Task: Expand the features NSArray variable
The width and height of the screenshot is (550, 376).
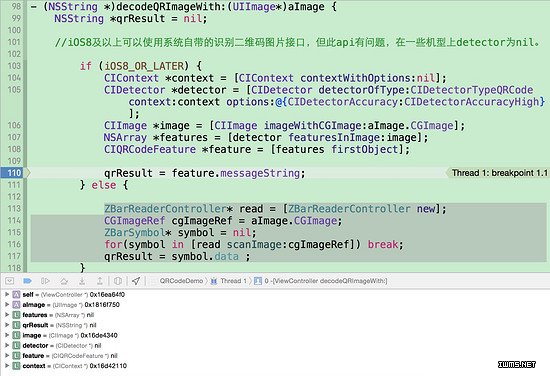Action: point(7,315)
